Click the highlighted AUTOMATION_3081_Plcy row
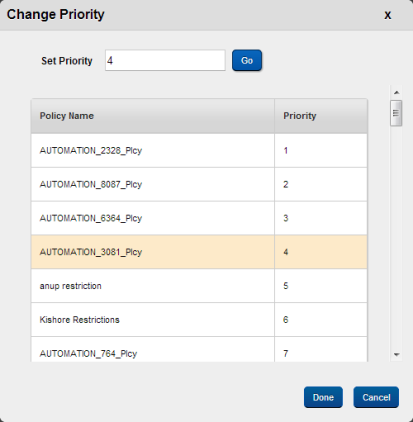413x422 pixels. [x=199, y=252]
